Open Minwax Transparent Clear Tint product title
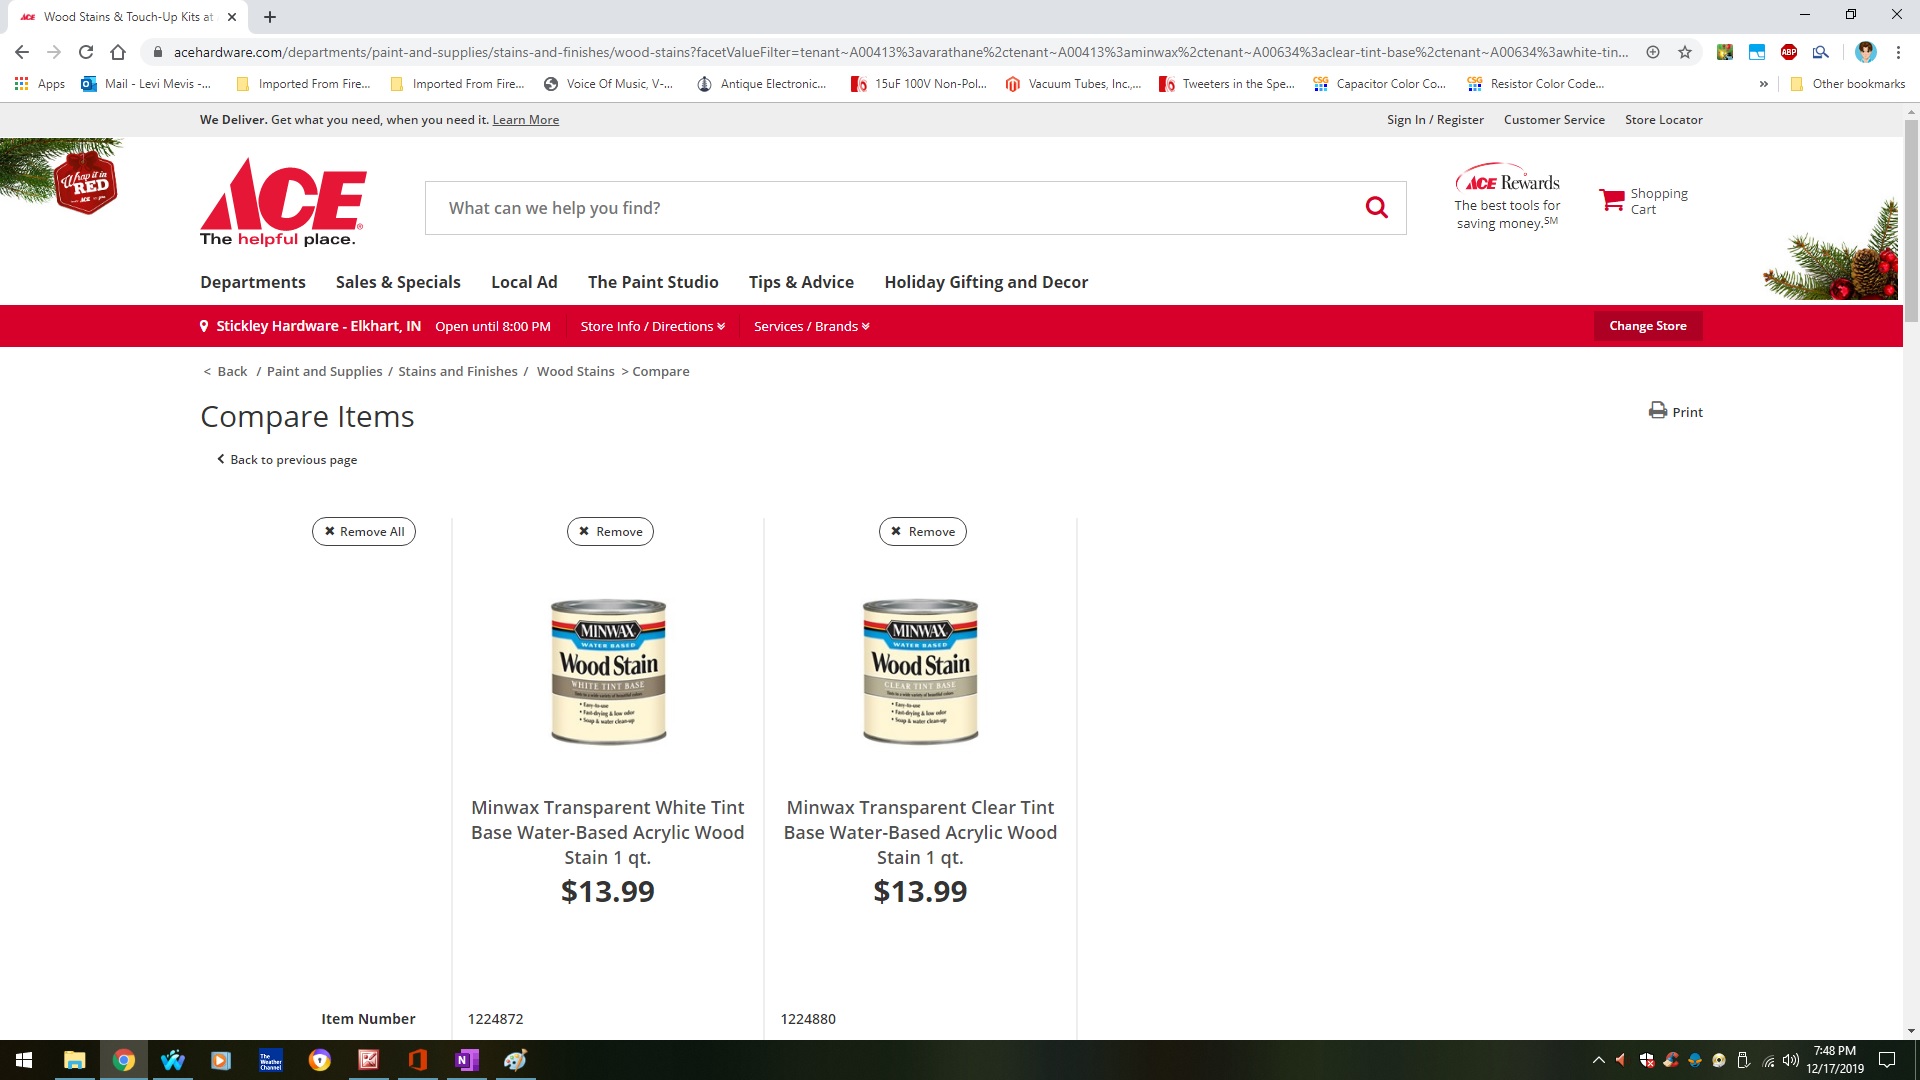1920x1080 pixels. (920, 832)
